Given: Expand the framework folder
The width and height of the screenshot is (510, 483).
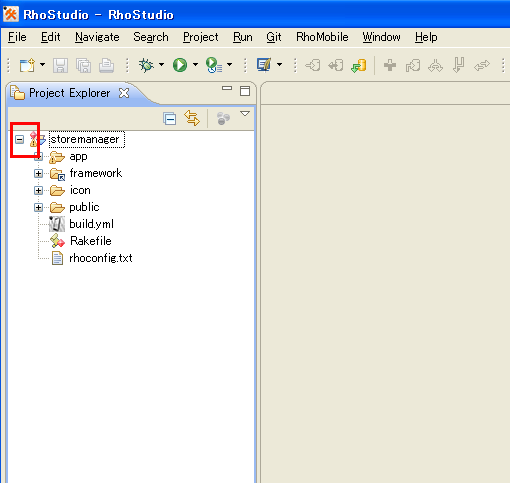Looking at the screenshot, I should point(38,173).
